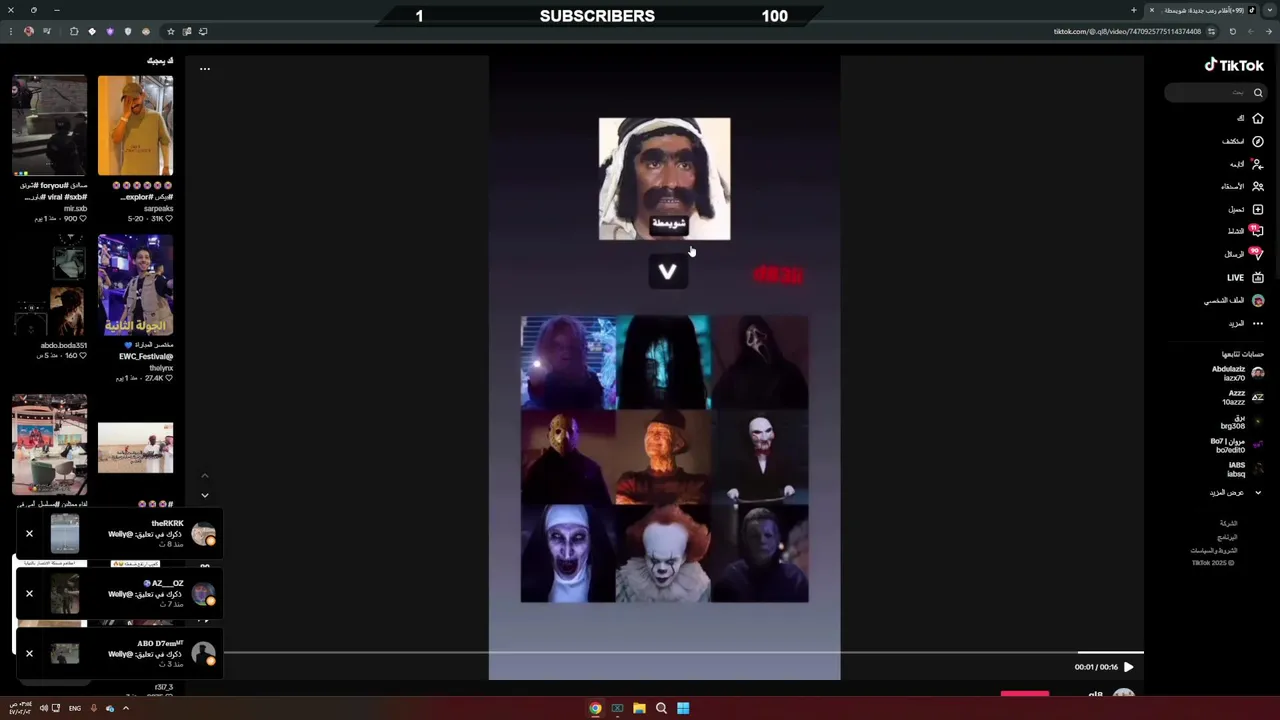Play the video using the play button

1128,667
